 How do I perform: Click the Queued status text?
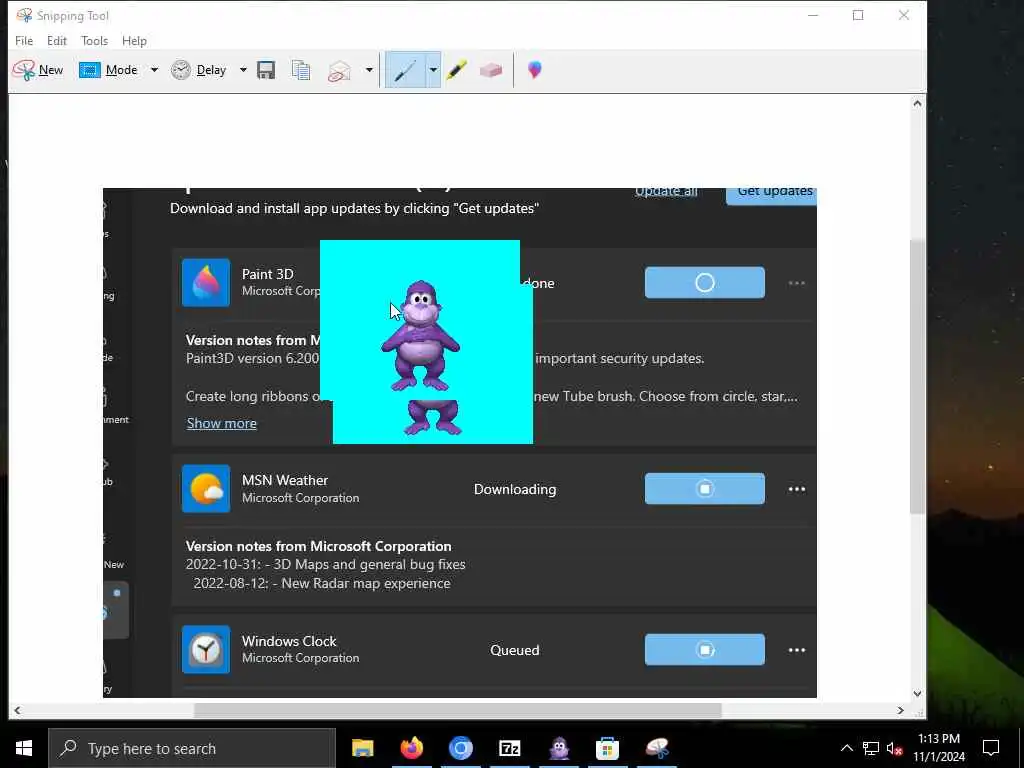click(x=515, y=650)
